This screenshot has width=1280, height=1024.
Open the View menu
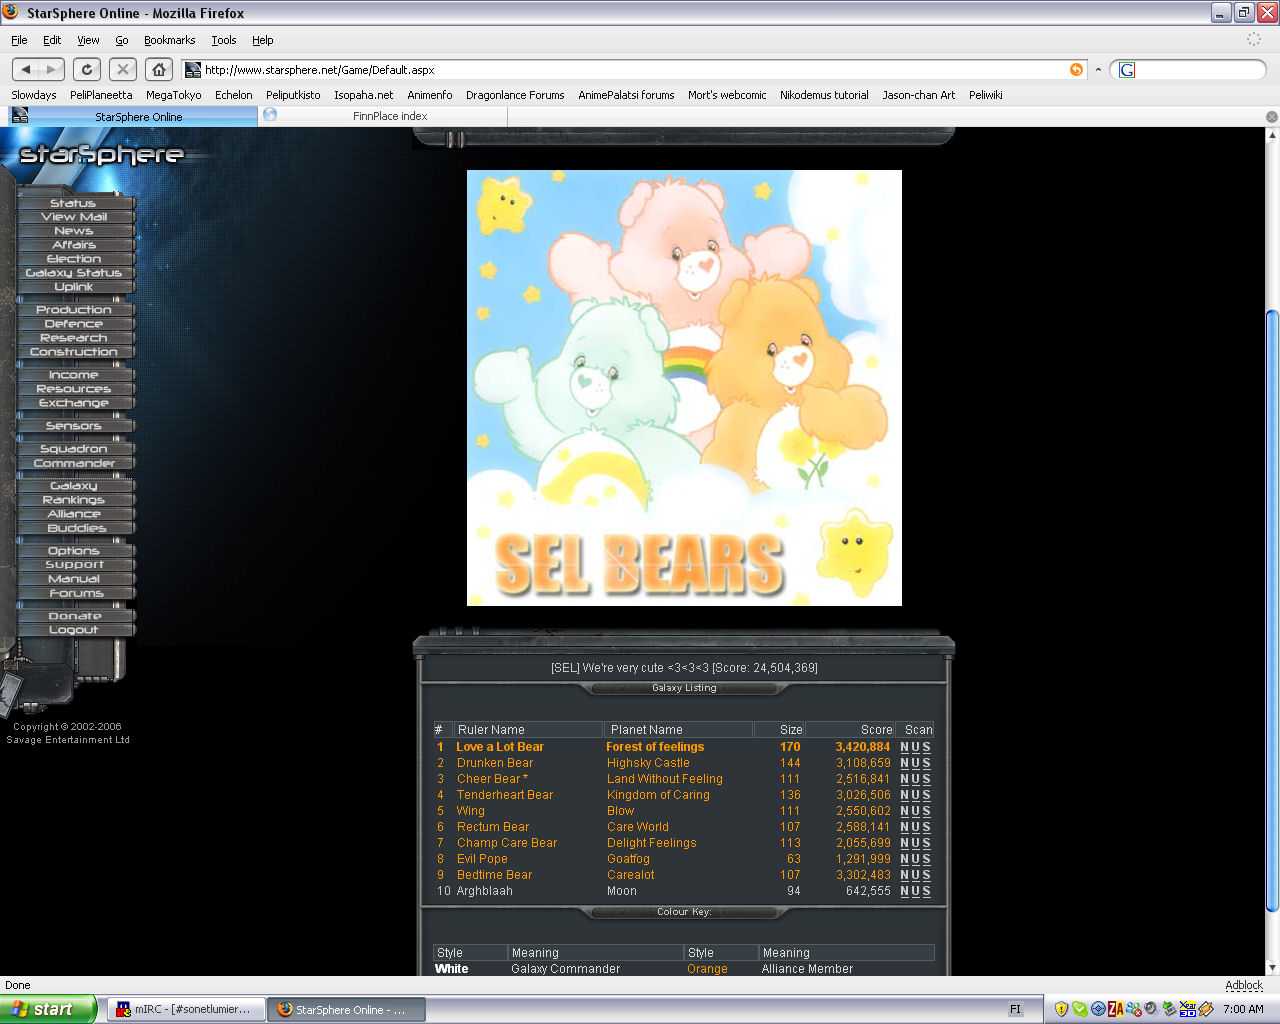88,40
